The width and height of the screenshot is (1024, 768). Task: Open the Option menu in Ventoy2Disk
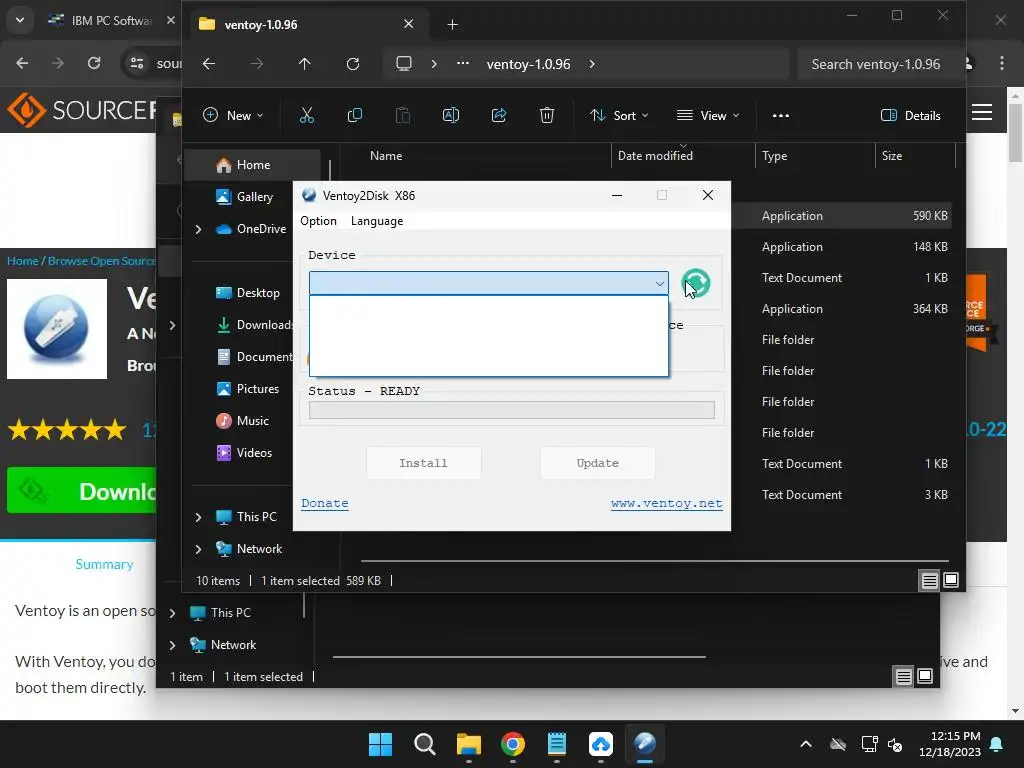tap(318, 221)
